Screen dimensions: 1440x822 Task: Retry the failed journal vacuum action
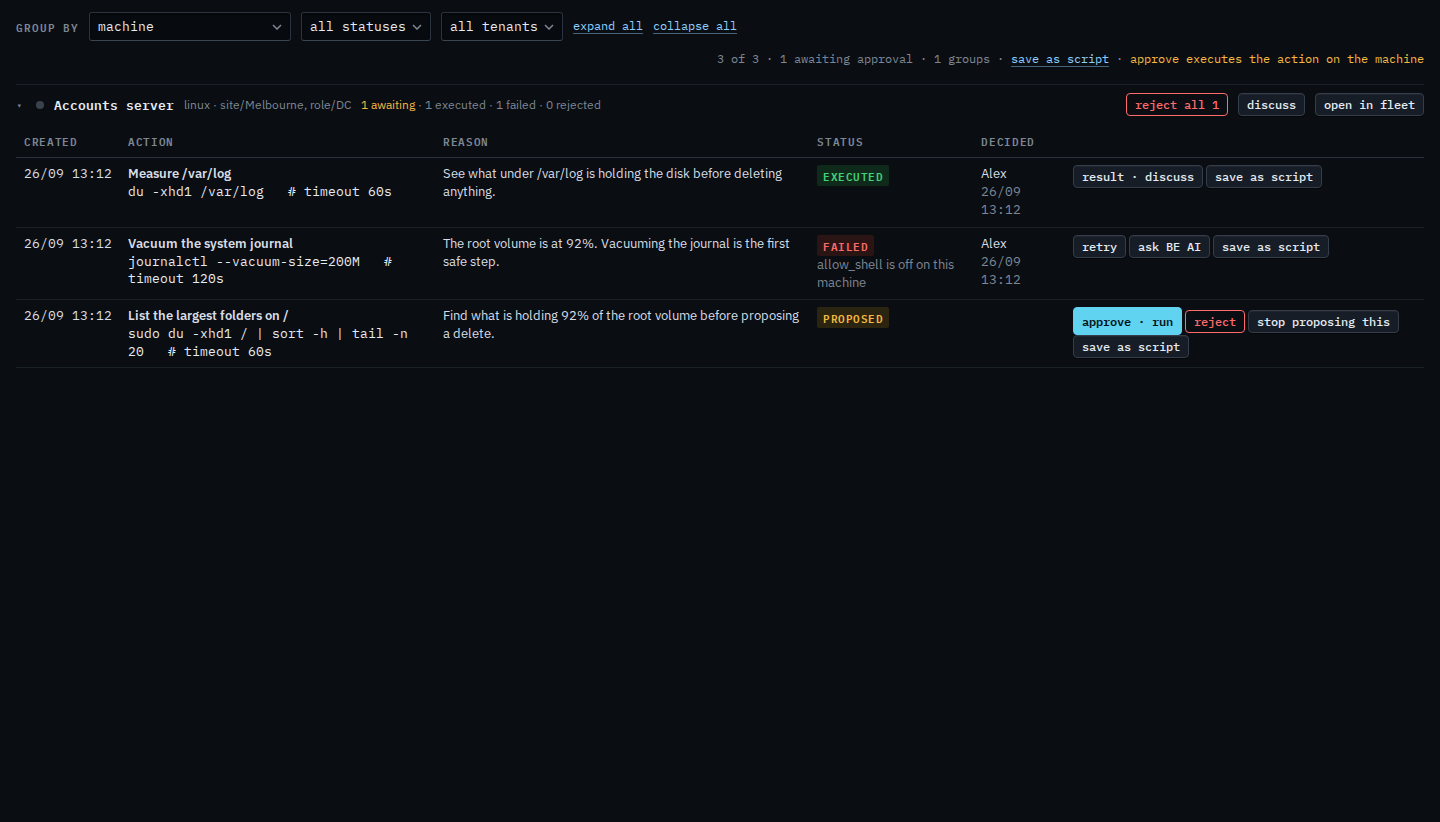point(1099,247)
